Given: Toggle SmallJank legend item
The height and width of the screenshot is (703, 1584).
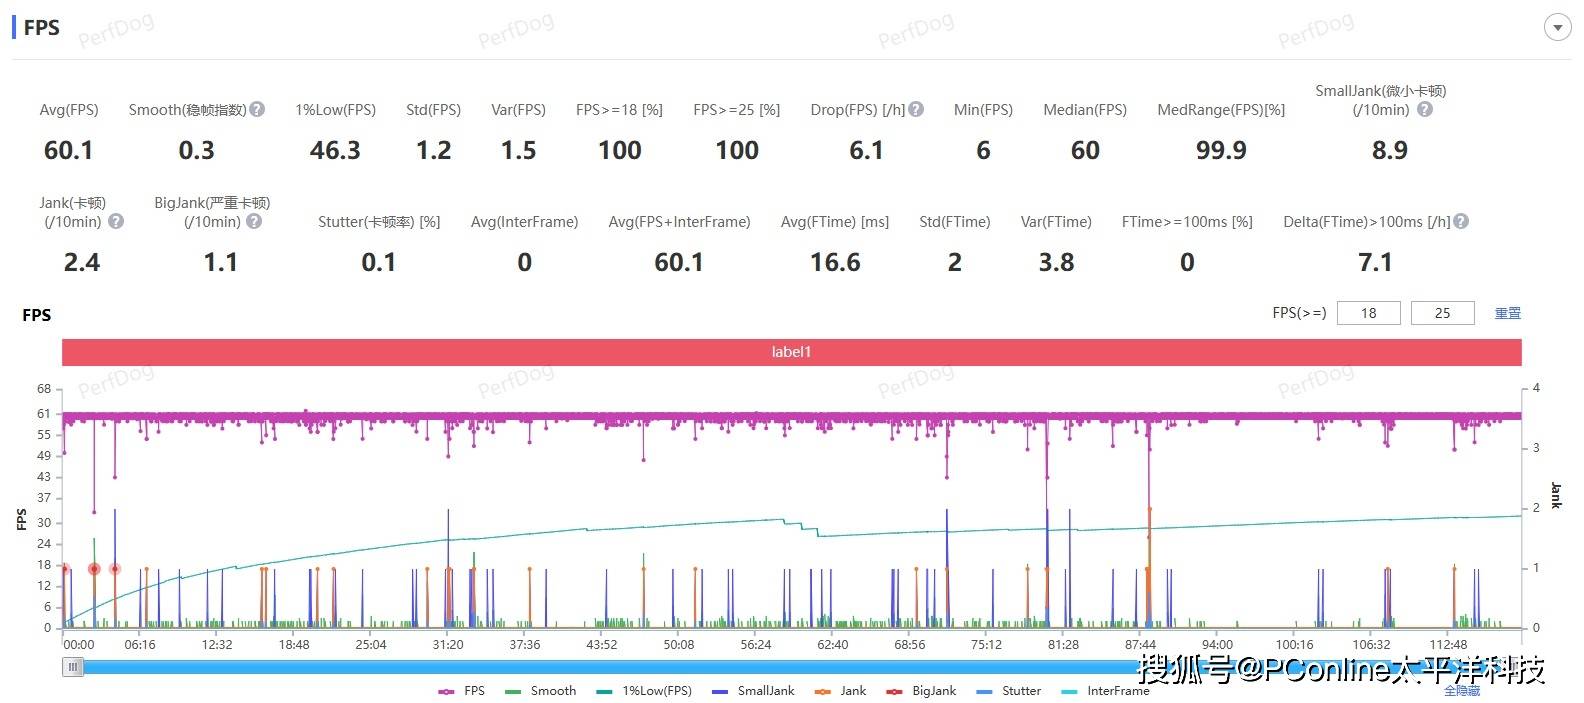Looking at the screenshot, I should point(754,691).
